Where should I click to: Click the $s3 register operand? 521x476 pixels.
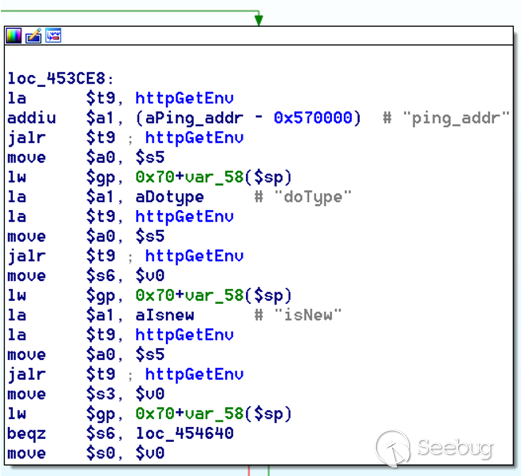click(x=101, y=394)
